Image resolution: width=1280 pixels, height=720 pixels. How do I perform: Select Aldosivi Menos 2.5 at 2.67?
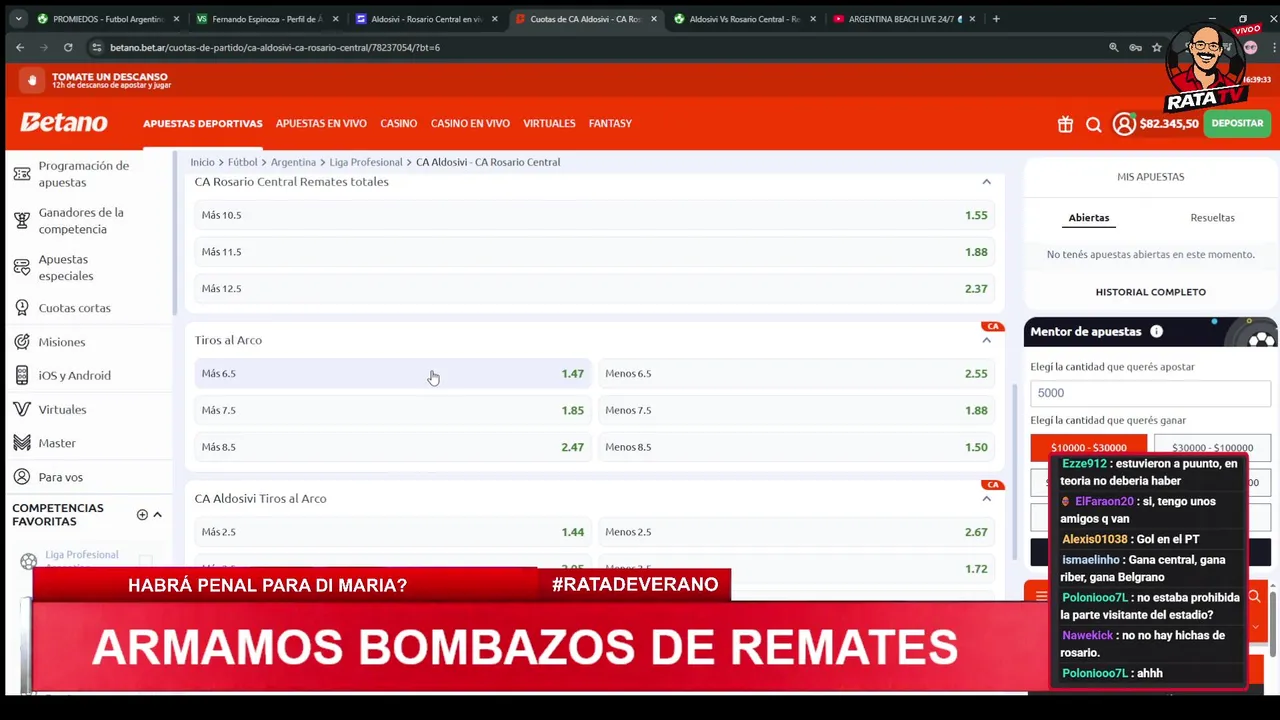[x=796, y=532]
